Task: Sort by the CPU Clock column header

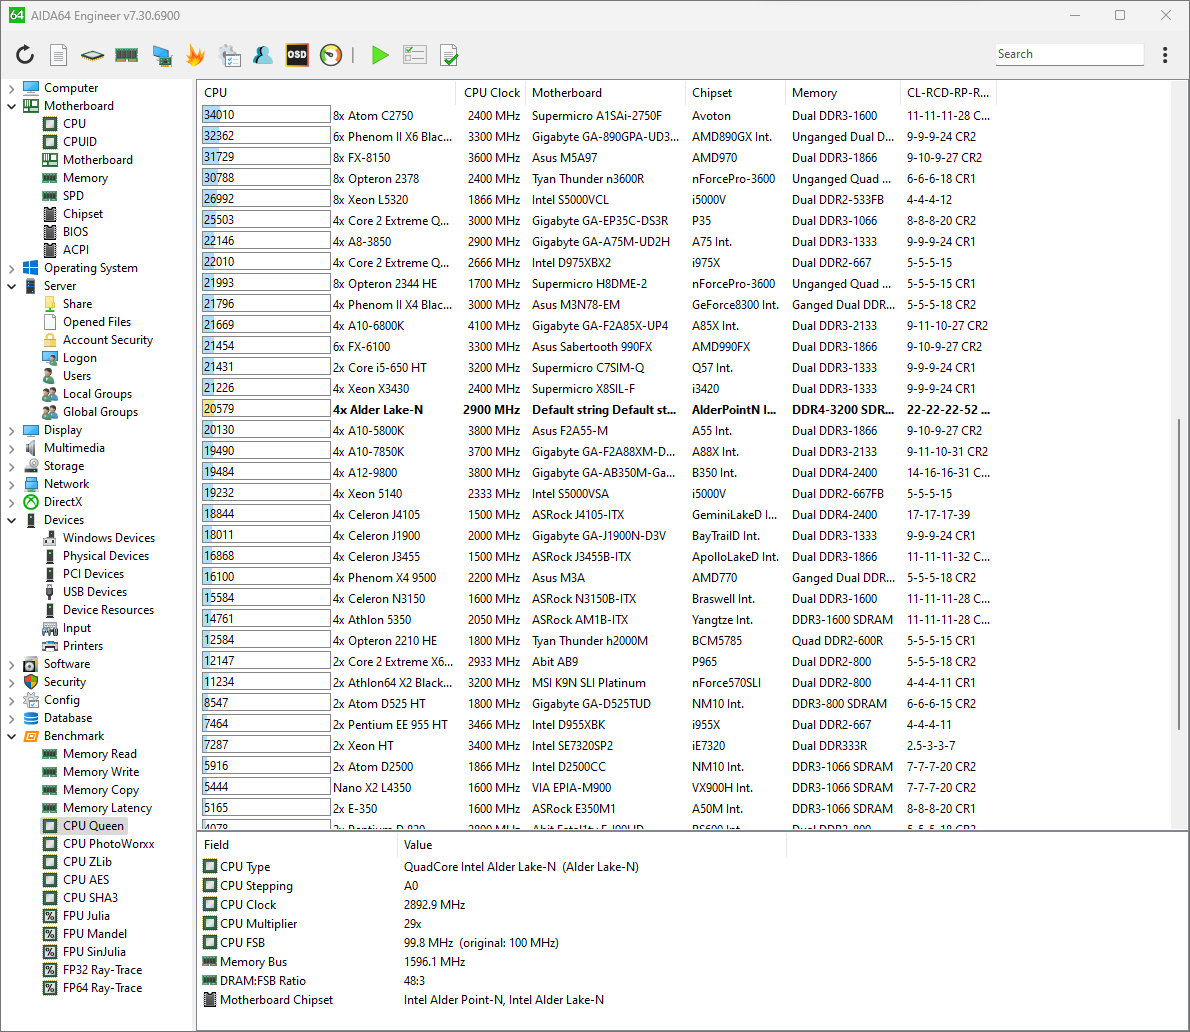Action: [x=492, y=93]
